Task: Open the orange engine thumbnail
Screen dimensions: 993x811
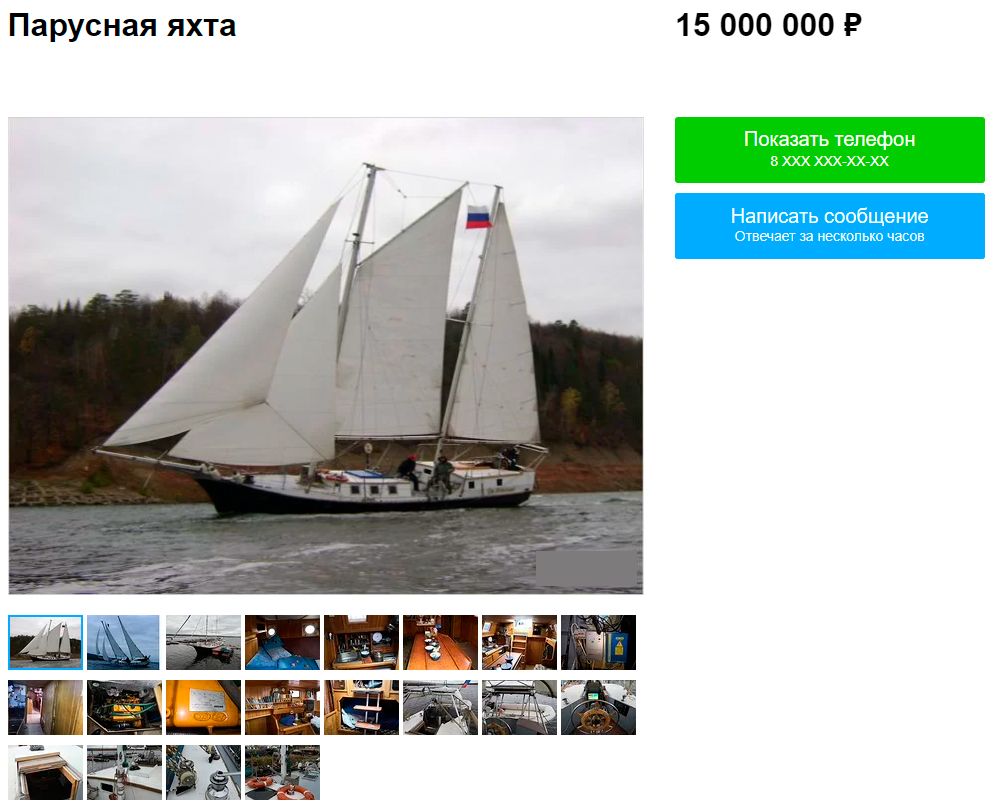Action: (124, 707)
